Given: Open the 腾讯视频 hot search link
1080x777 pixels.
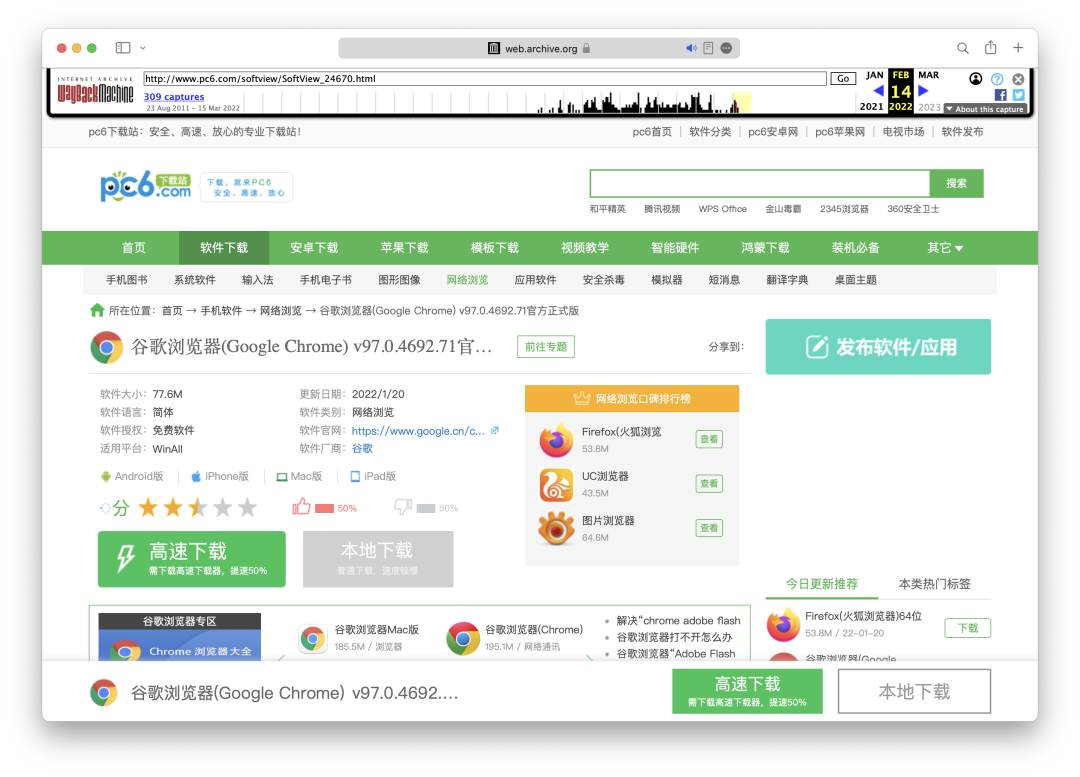Looking at the screenshot, I should click(x=662, y=209).
